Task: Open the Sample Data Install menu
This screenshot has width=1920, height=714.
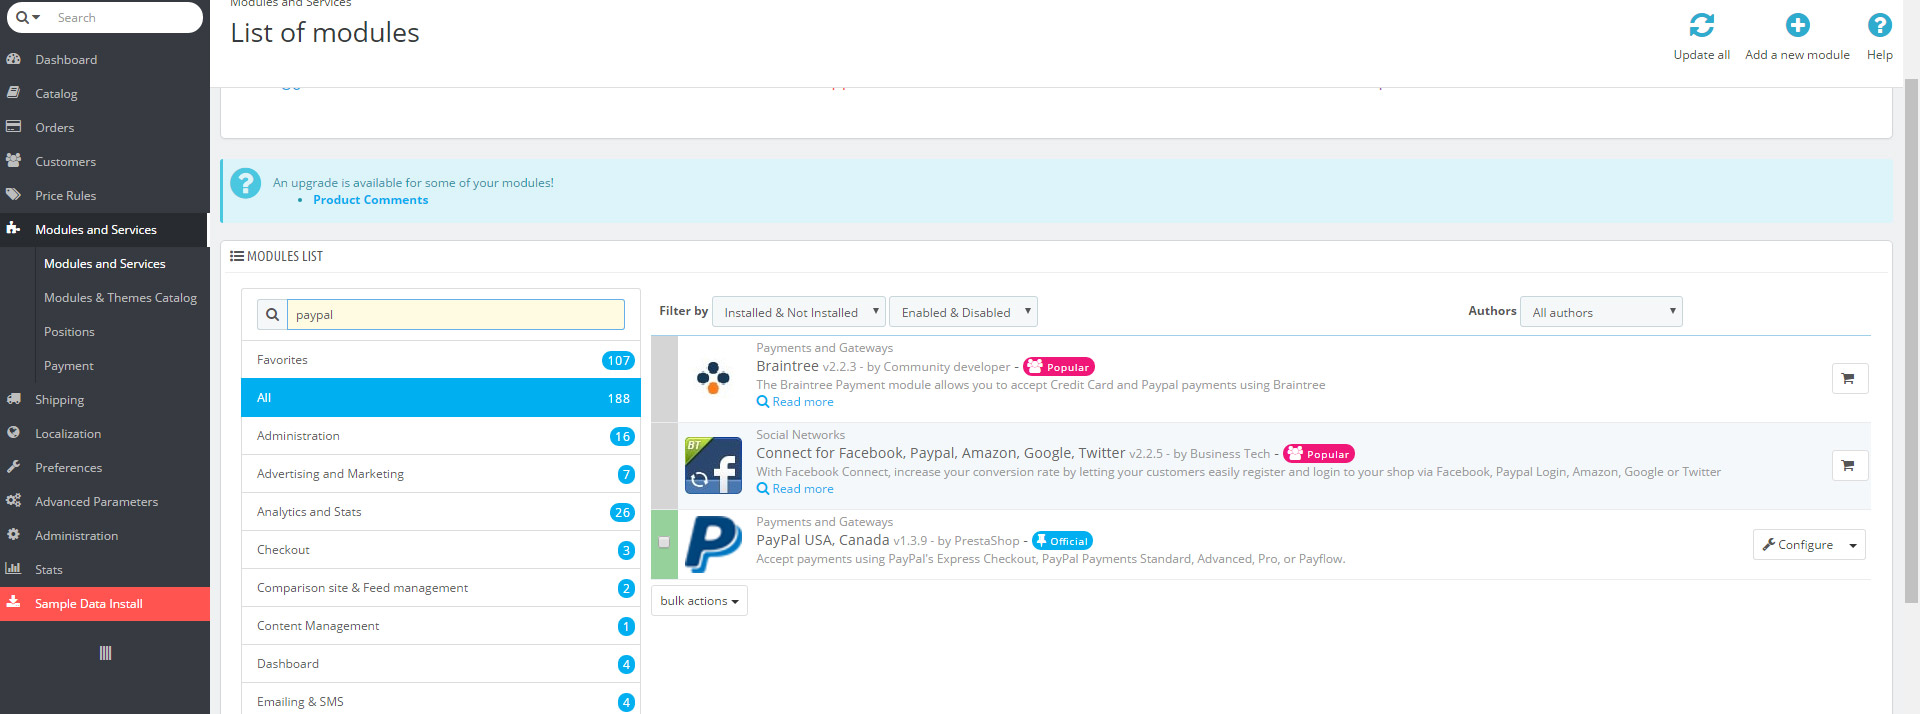Action: 105,604
